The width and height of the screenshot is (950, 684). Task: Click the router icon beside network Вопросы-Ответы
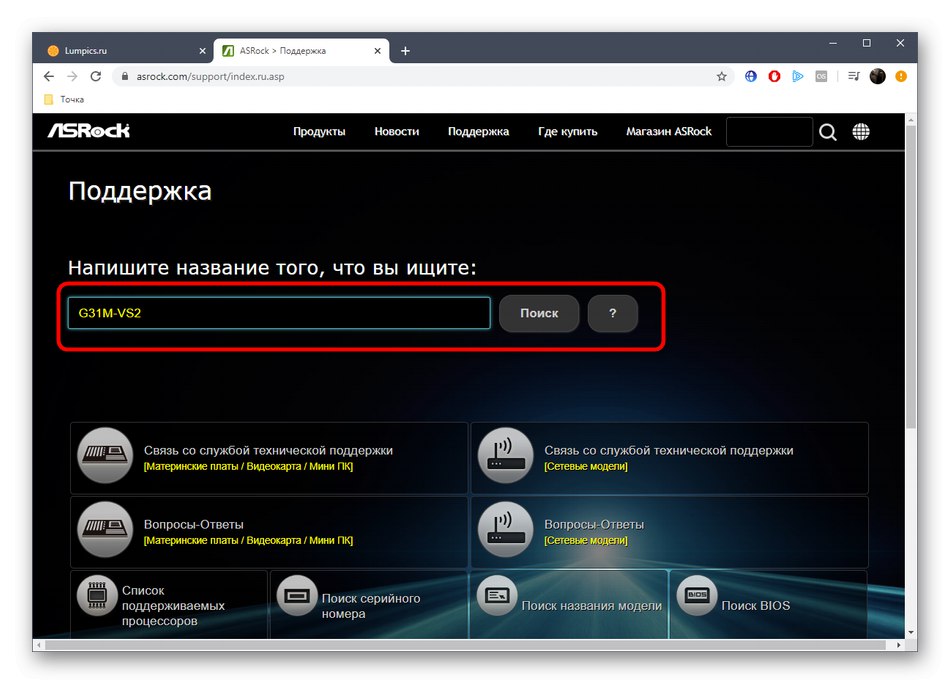(505, 530)
